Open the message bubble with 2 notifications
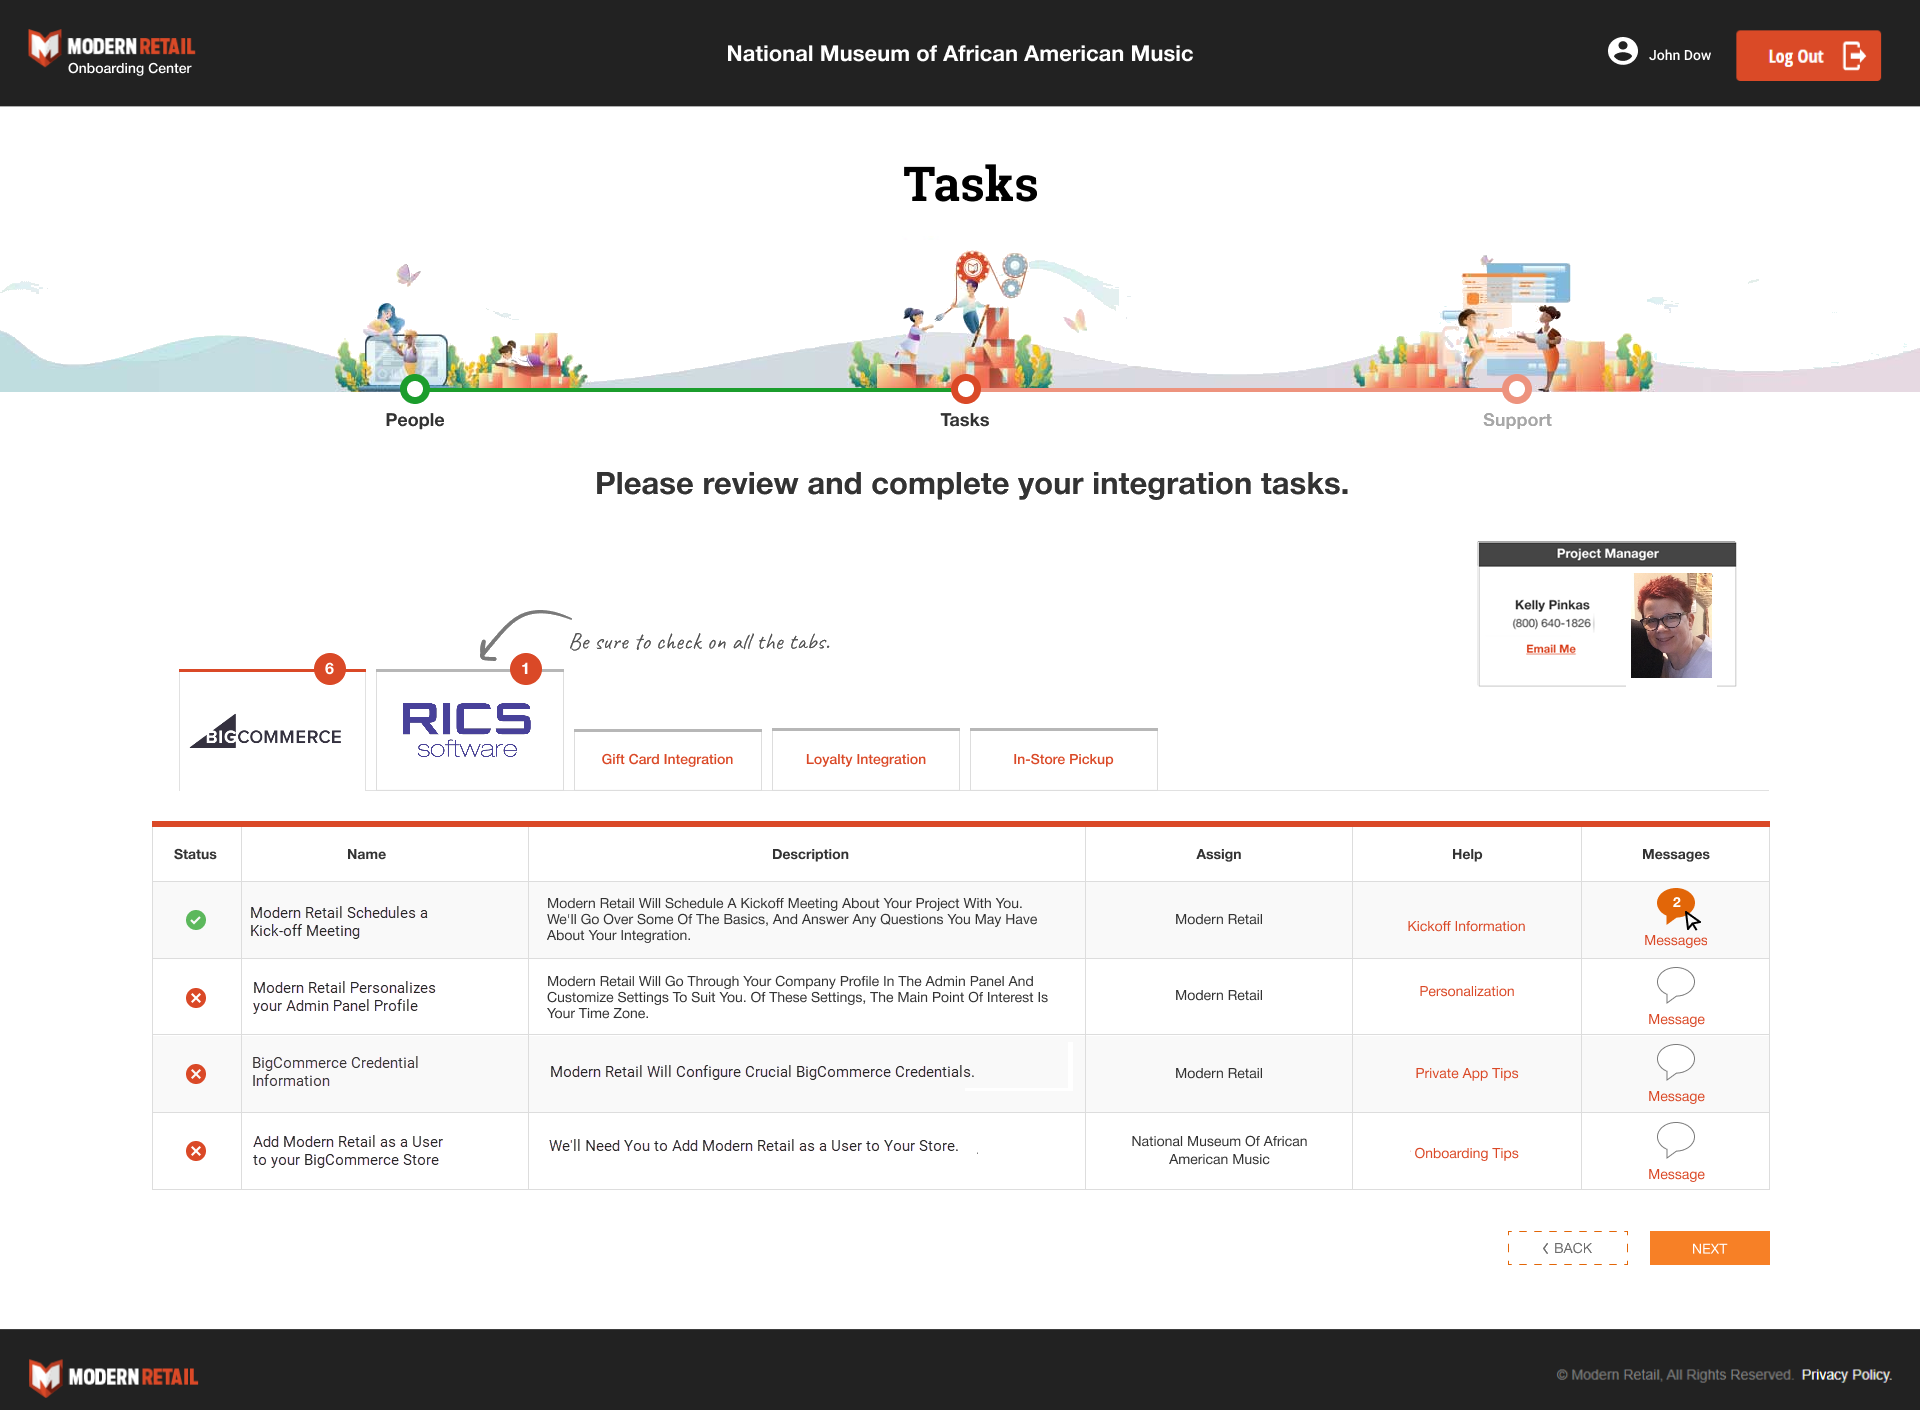The image size is (1923, 1410). coord(1675,903)
